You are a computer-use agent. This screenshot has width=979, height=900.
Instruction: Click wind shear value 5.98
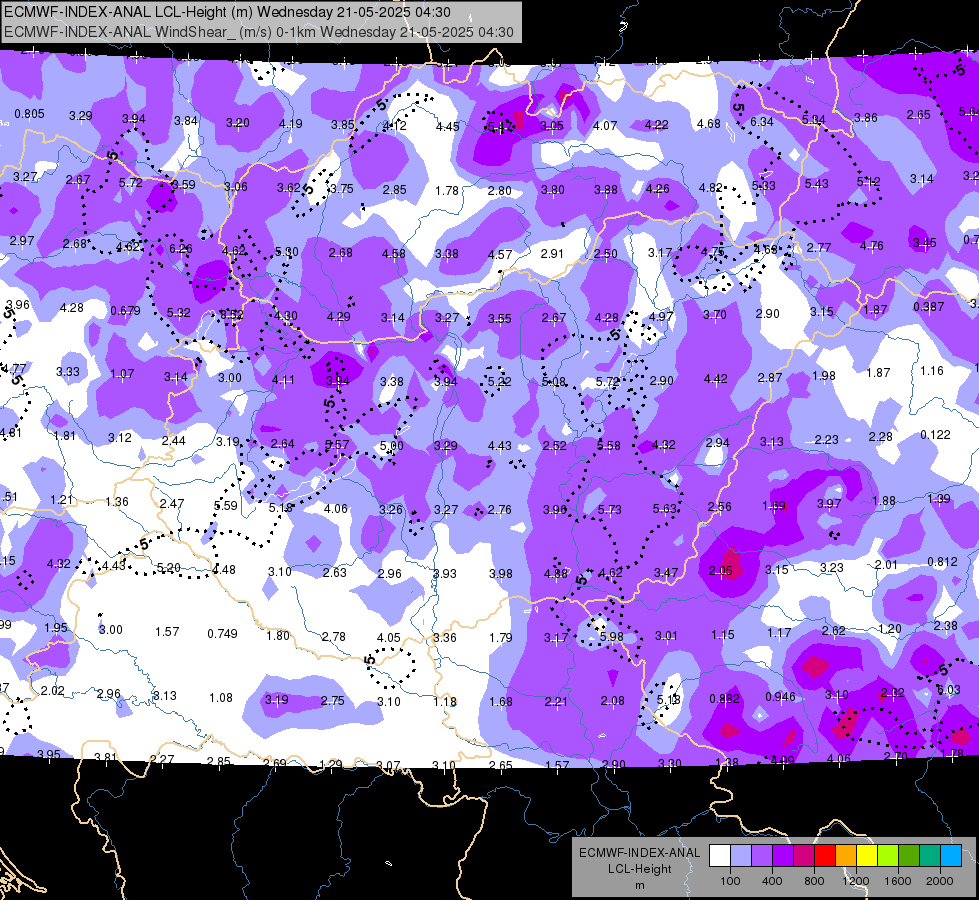(611, 636)
